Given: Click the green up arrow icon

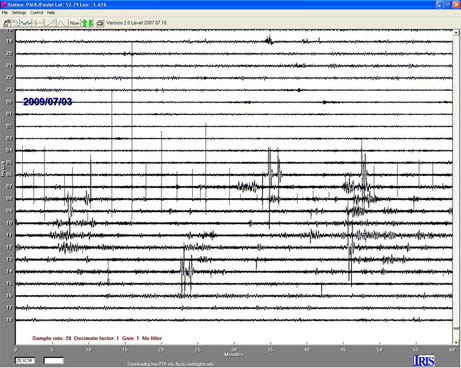Looking at the screenshot, I should [x=84, y=23].
